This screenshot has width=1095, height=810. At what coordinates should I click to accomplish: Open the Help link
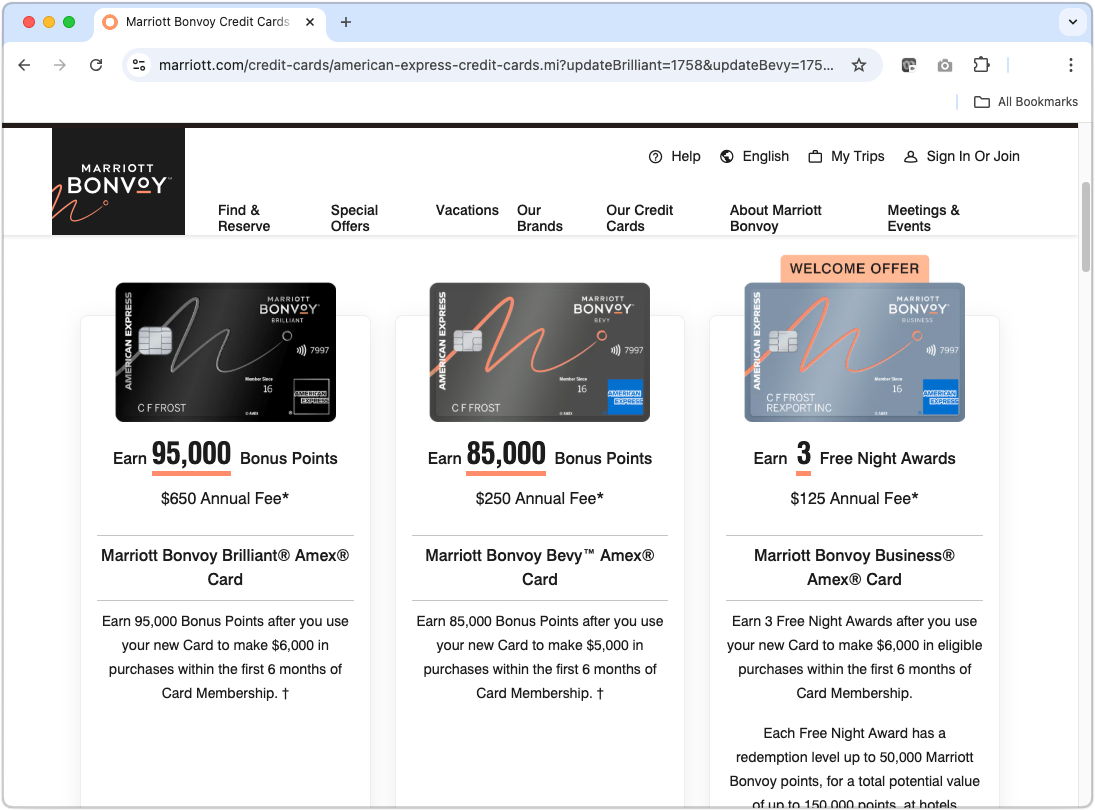pos(686,156)
